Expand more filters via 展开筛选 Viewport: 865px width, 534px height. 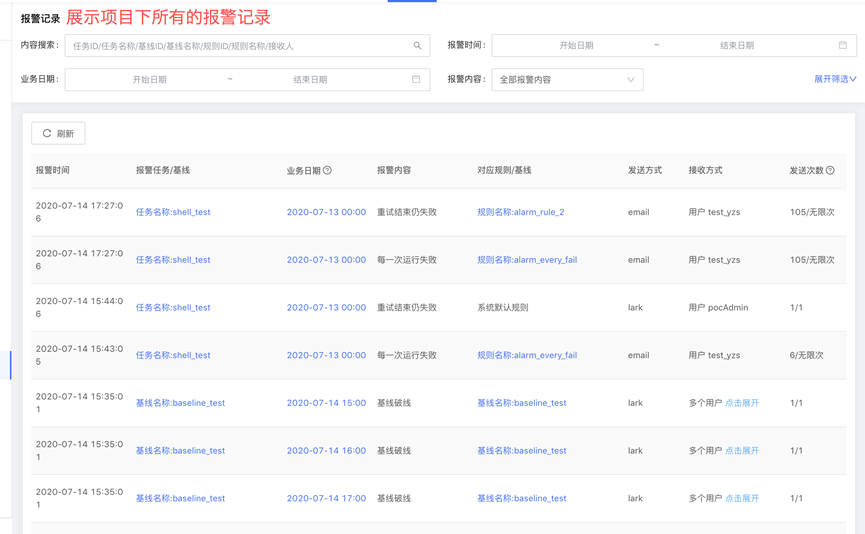coord(835,79)
